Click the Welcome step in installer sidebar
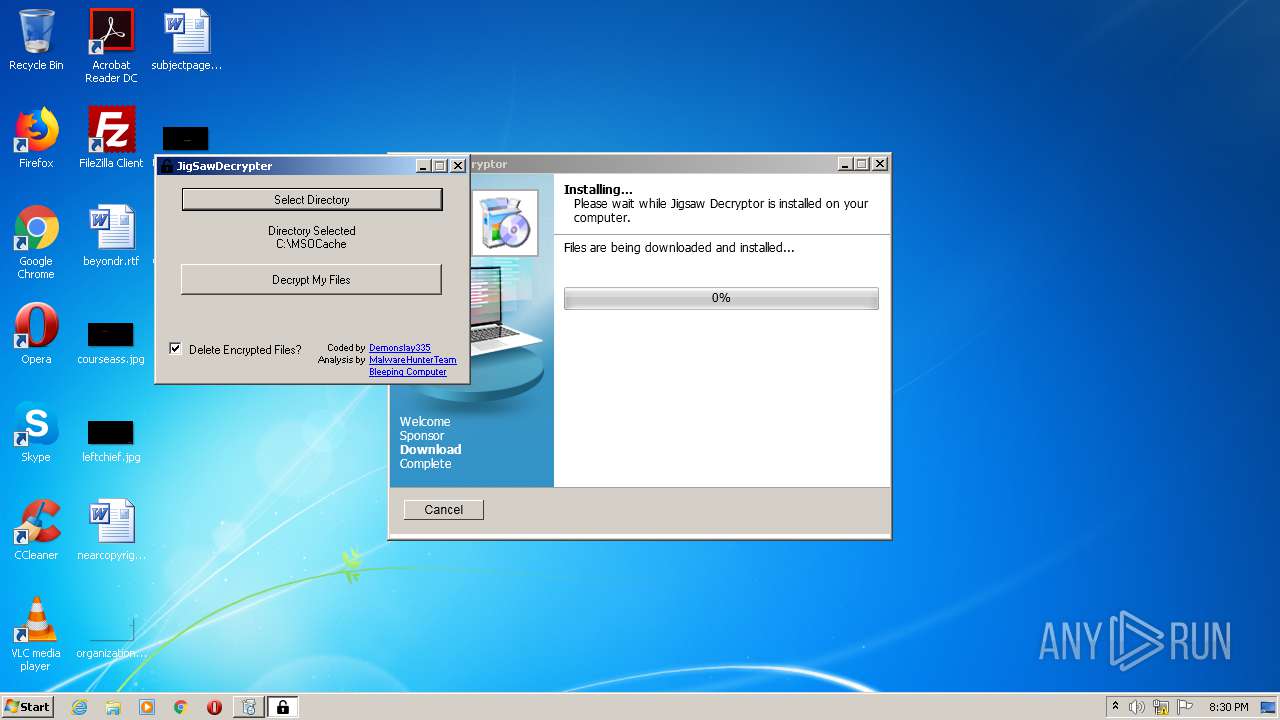The width and height of the screenshot is (1280, 720). [x=425, y=422]
